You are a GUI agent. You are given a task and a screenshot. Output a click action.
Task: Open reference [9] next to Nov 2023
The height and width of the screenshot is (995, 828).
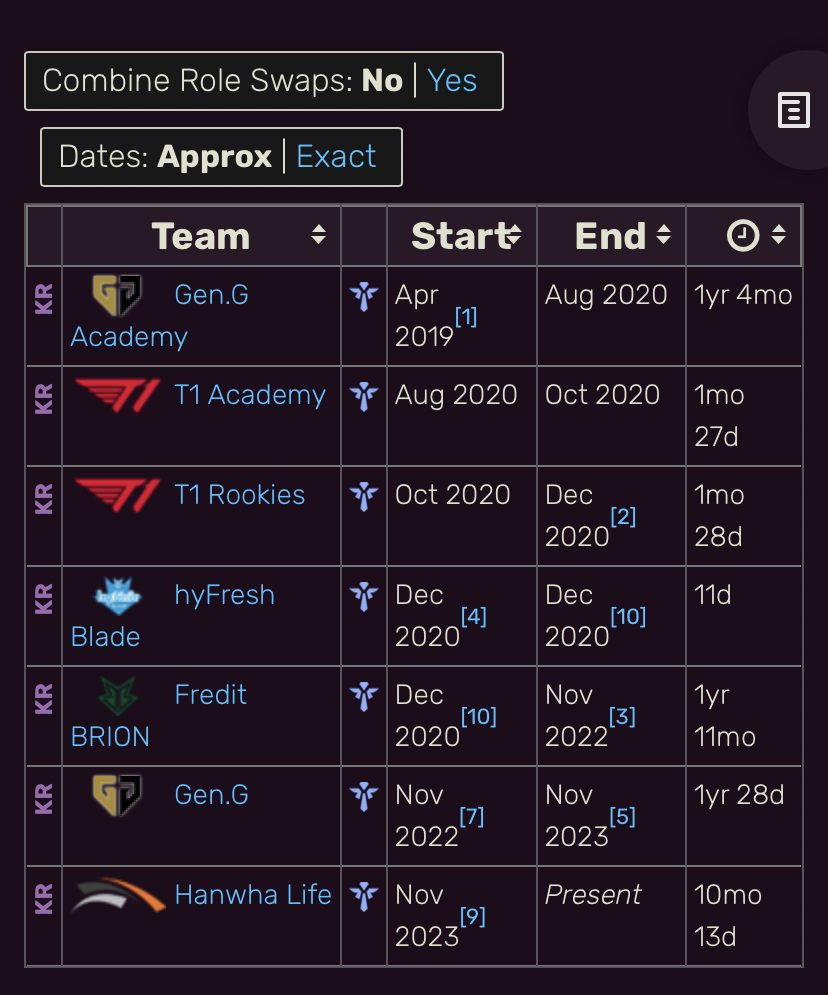pos(473,916)
